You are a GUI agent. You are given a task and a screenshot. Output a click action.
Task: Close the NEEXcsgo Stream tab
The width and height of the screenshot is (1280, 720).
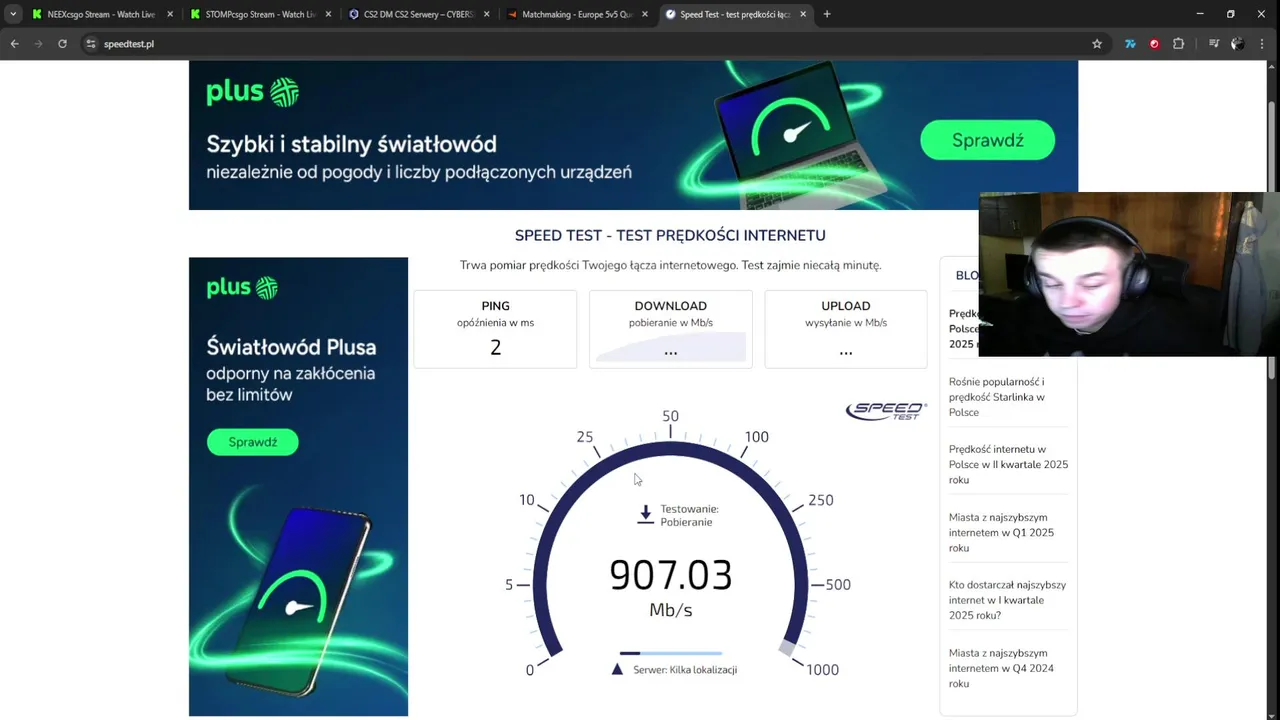[x=170, y=14]
